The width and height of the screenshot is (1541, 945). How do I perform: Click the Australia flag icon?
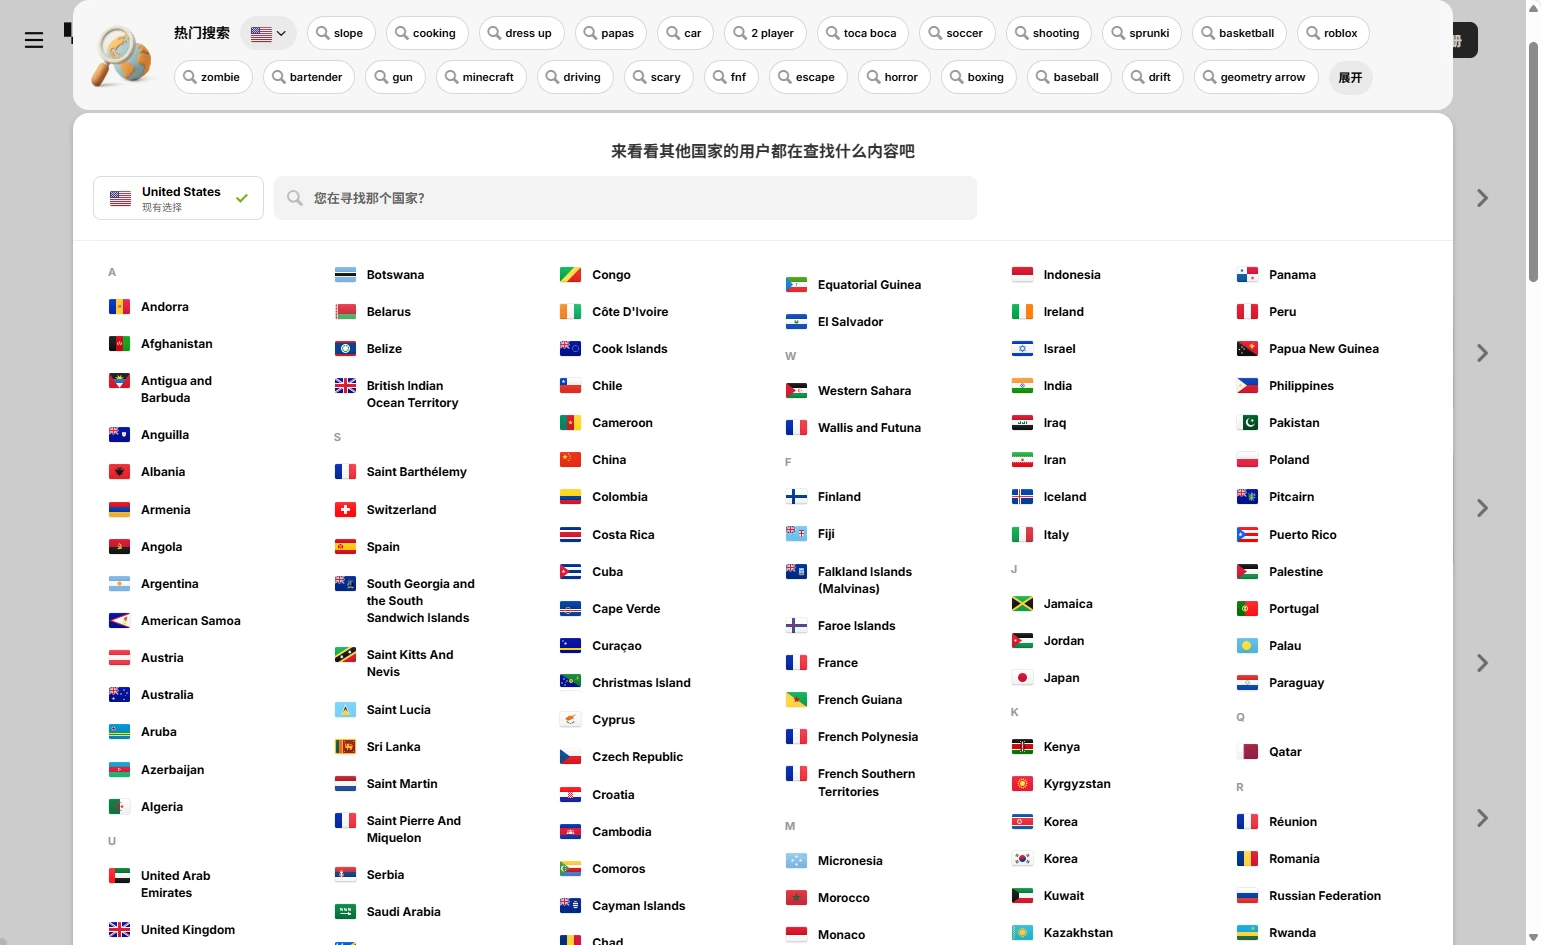click(119, 695)
